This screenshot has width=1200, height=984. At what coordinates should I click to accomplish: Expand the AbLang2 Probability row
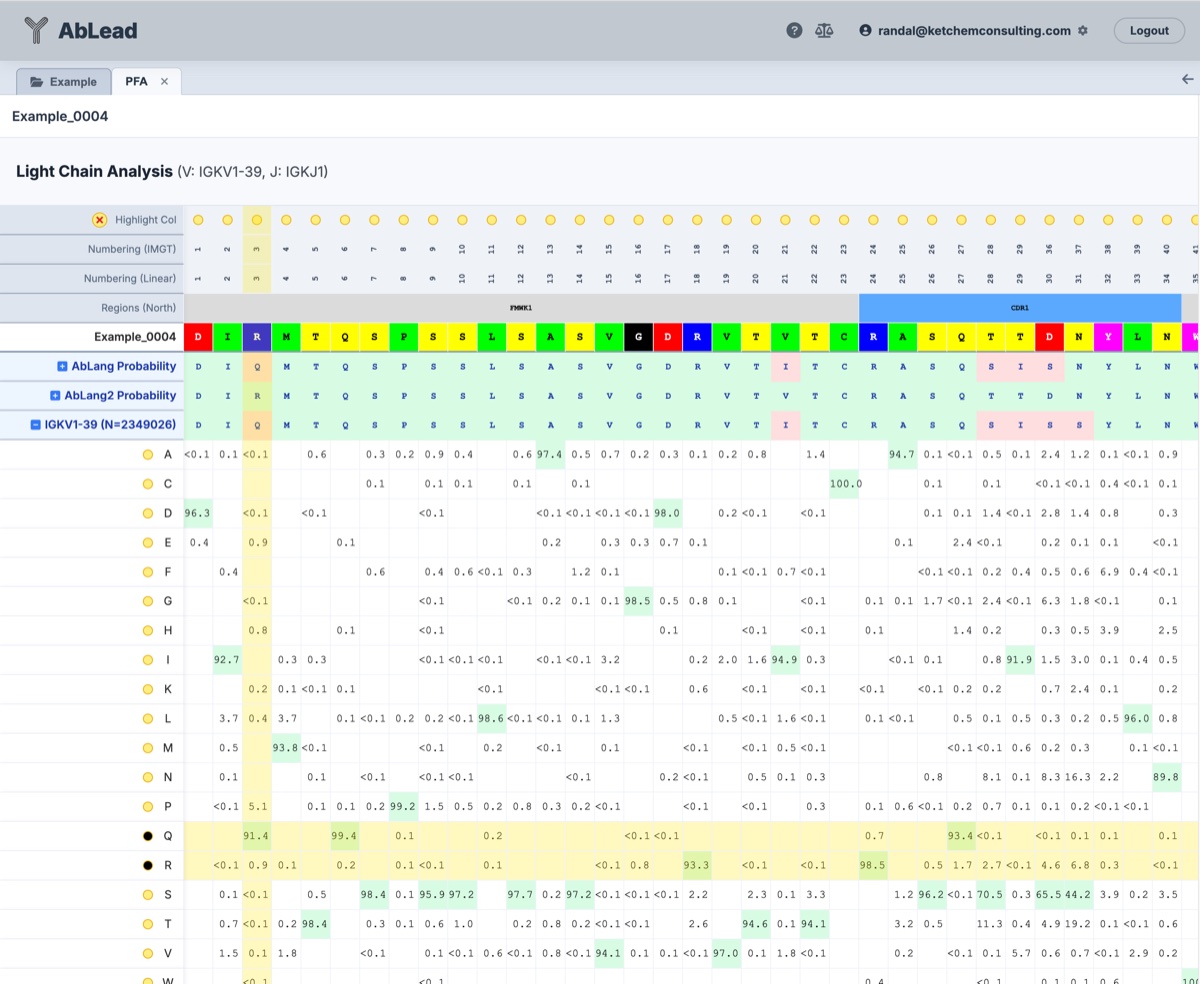point(55,396)
